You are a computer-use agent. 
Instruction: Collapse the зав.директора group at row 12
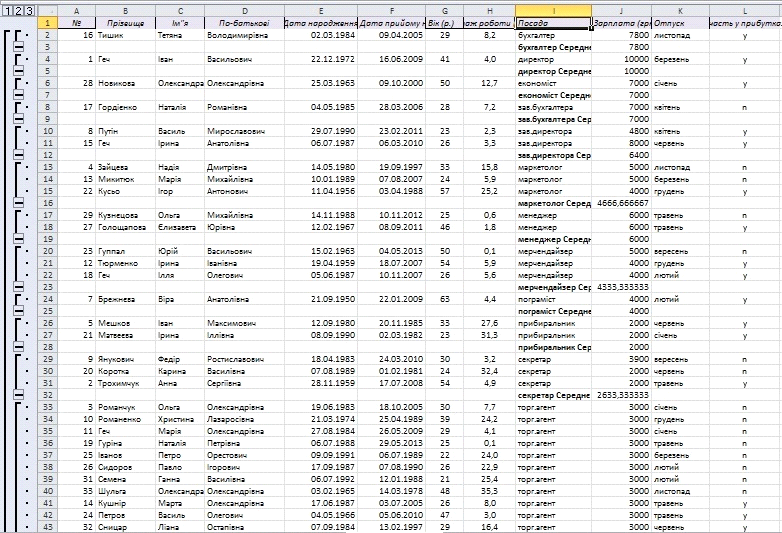18,155
